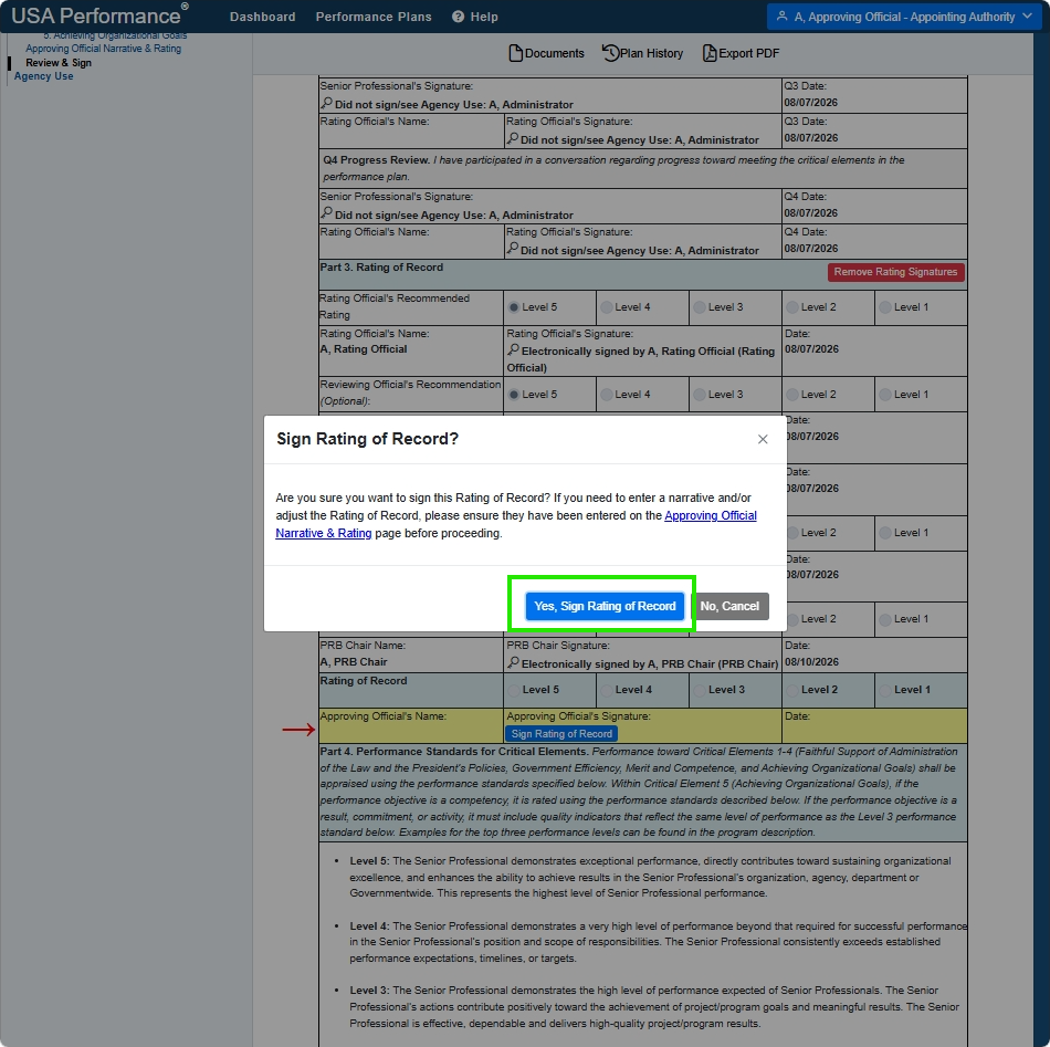Select Level 4 for Rating Official's Recommended Rating
This screenshot has width=1050, height=1047.
[x=607, y=307]
